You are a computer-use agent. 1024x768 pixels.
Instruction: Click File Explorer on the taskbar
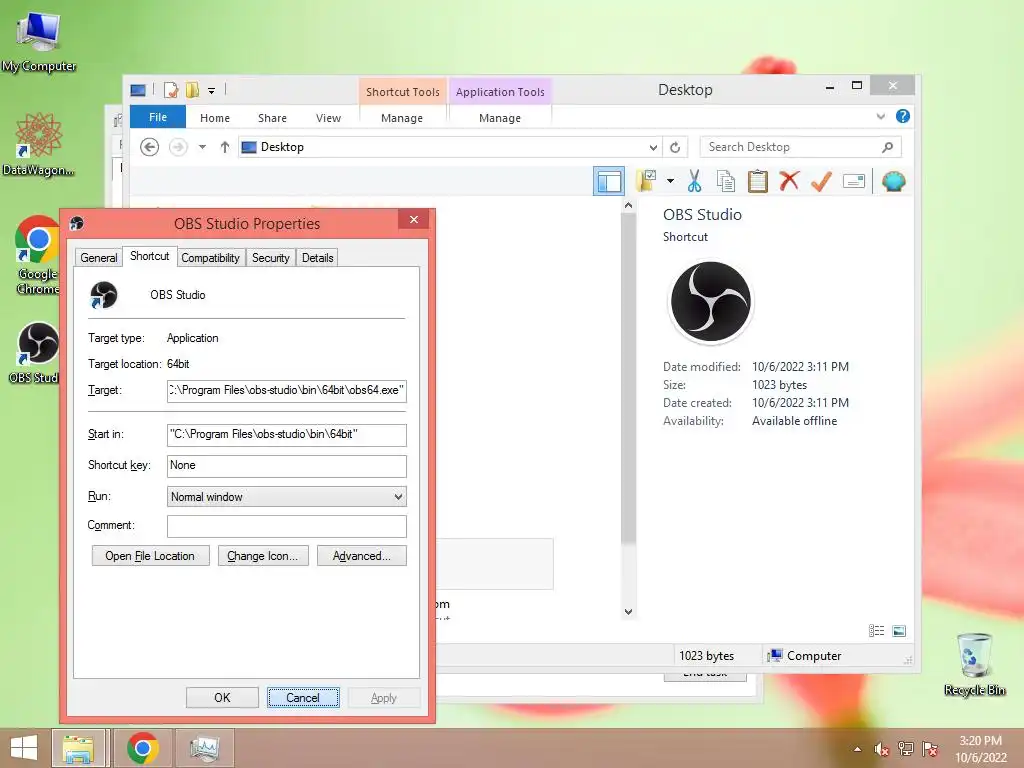tap(78, 748)
